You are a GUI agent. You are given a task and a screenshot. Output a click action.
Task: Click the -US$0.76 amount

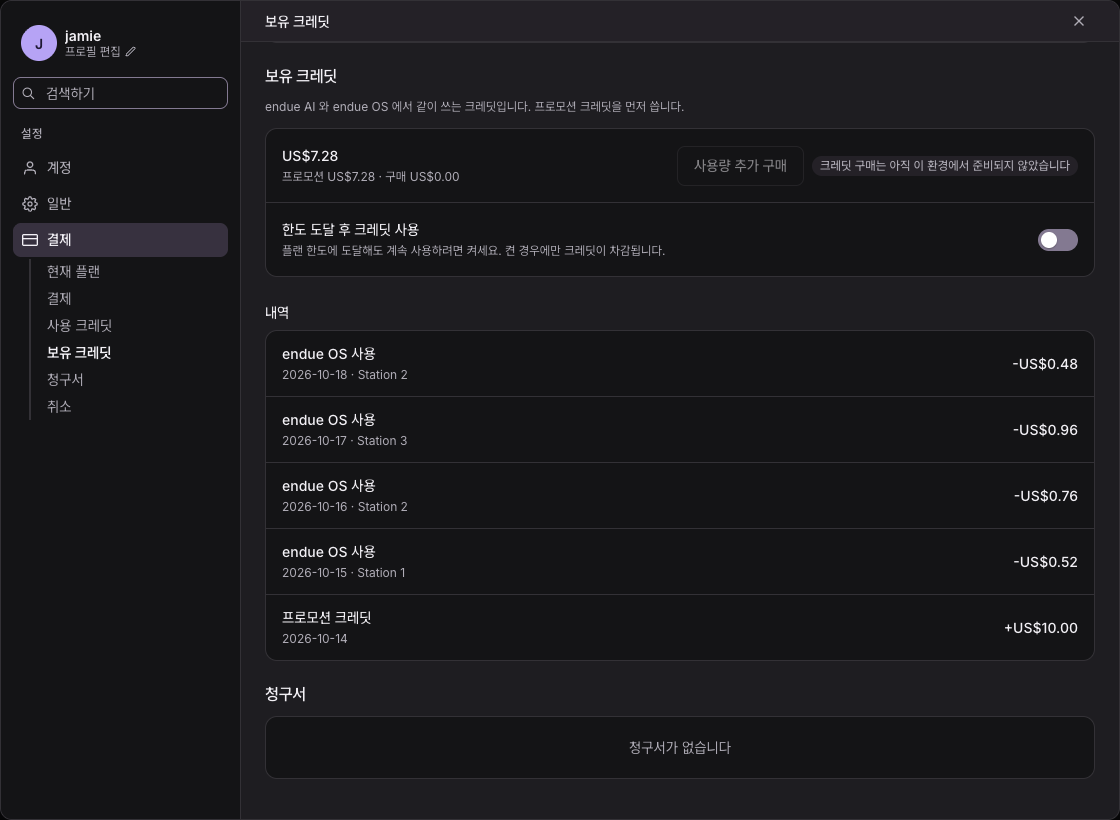point(1046,496)
